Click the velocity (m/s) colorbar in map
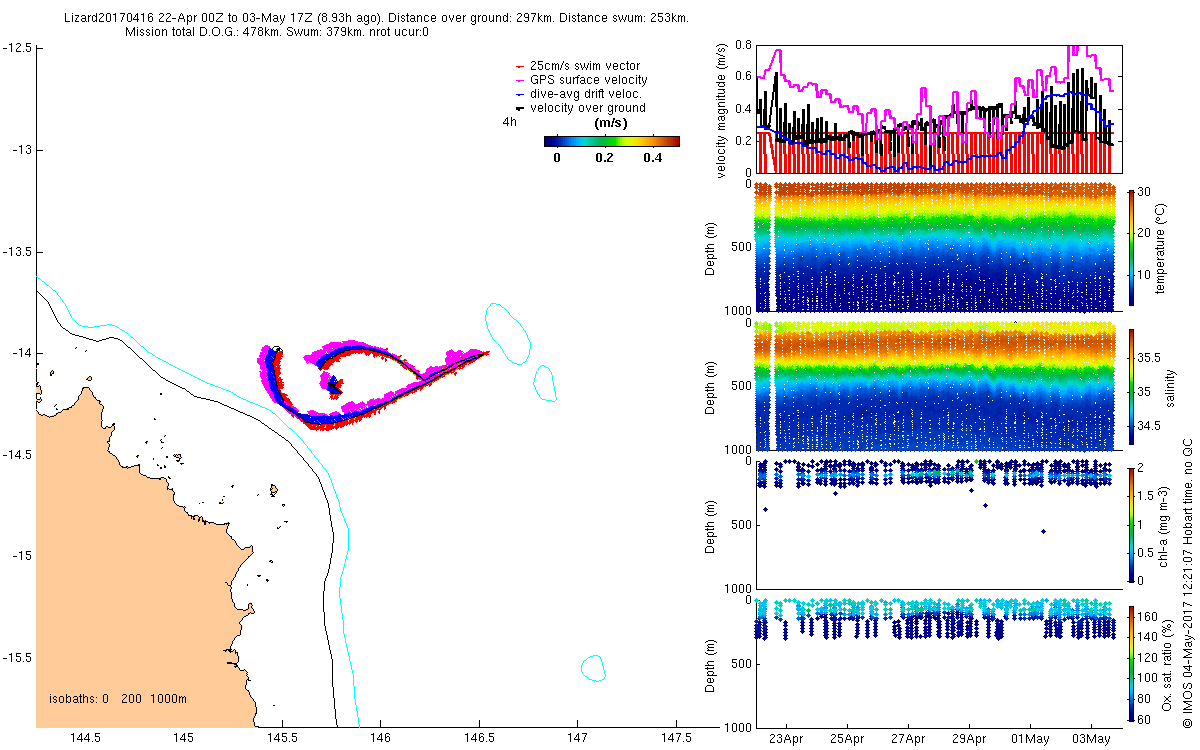Viewport: 1200px width, 750px height. 612,141
